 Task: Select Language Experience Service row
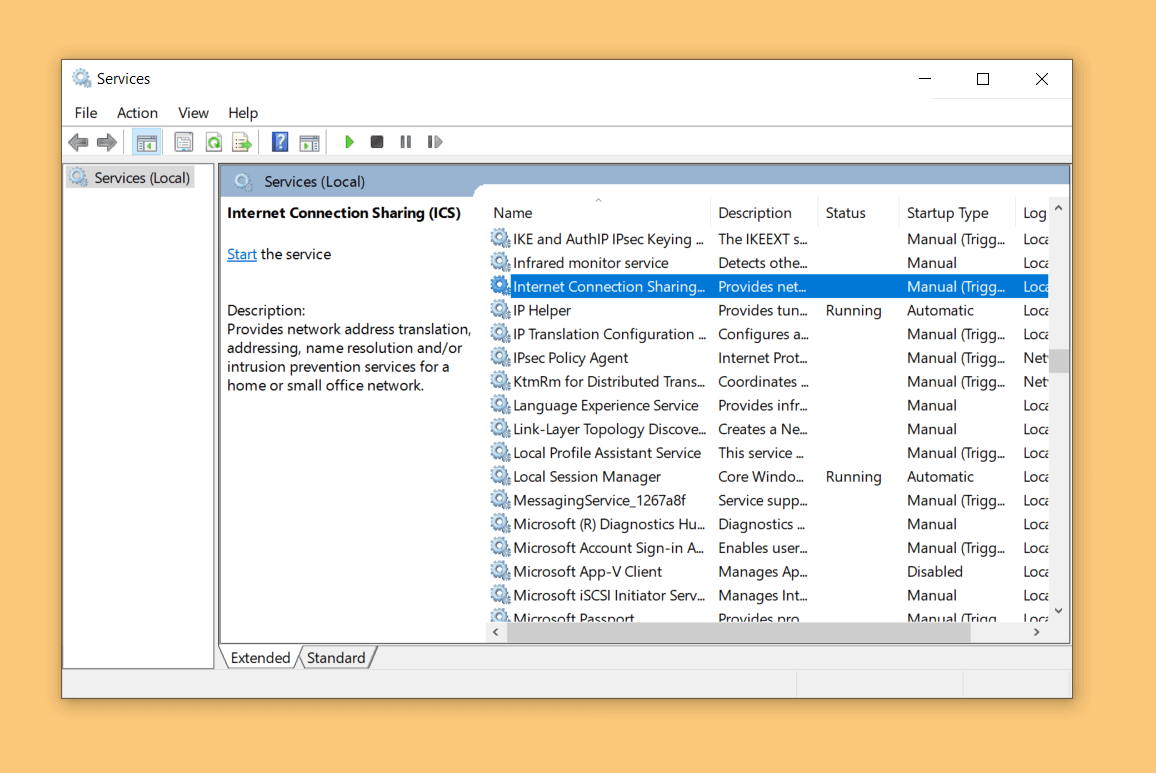pyautogui.click(x=768, y=405)
